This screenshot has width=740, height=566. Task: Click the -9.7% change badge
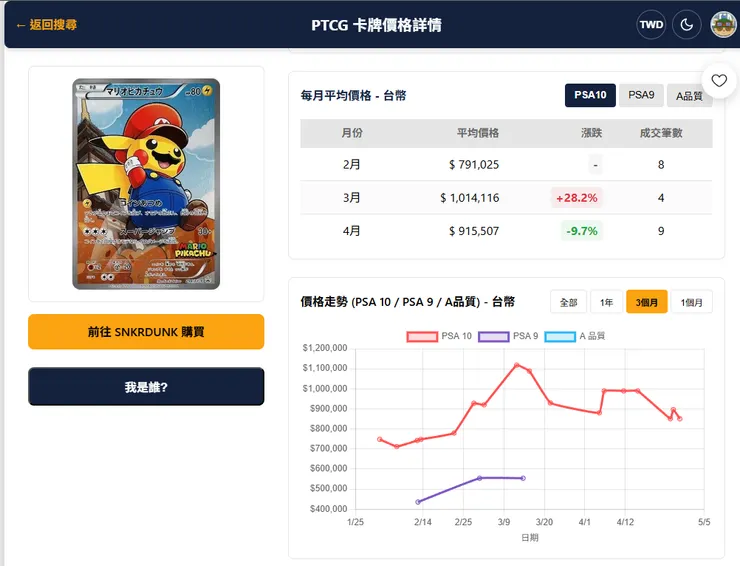pos(581,231)
